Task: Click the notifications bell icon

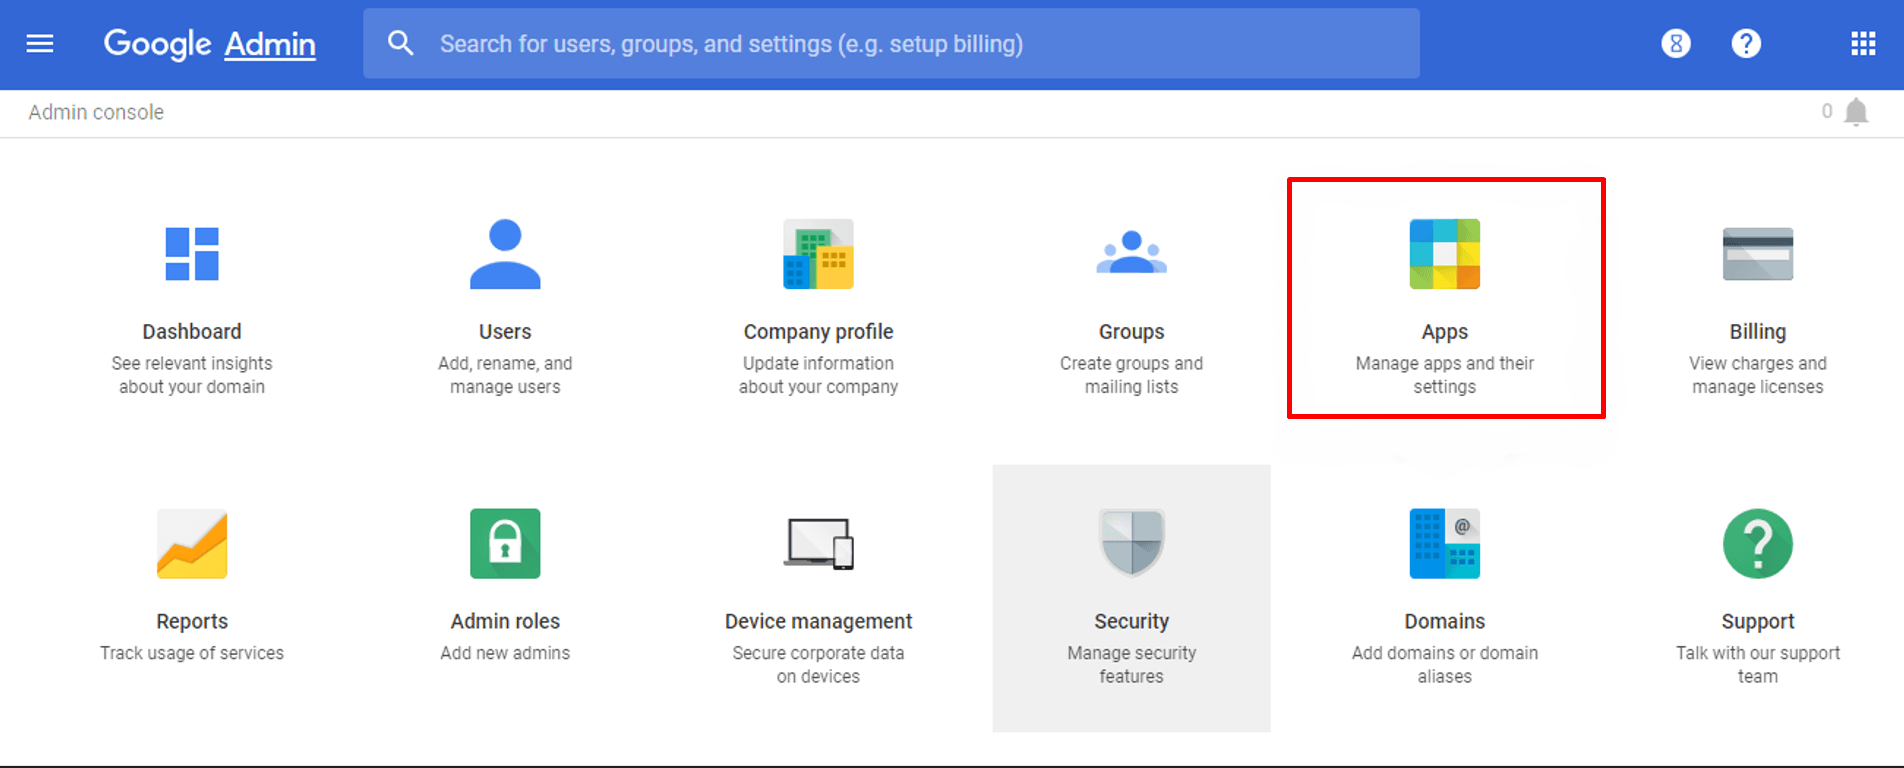Action: pos(1856,112)
